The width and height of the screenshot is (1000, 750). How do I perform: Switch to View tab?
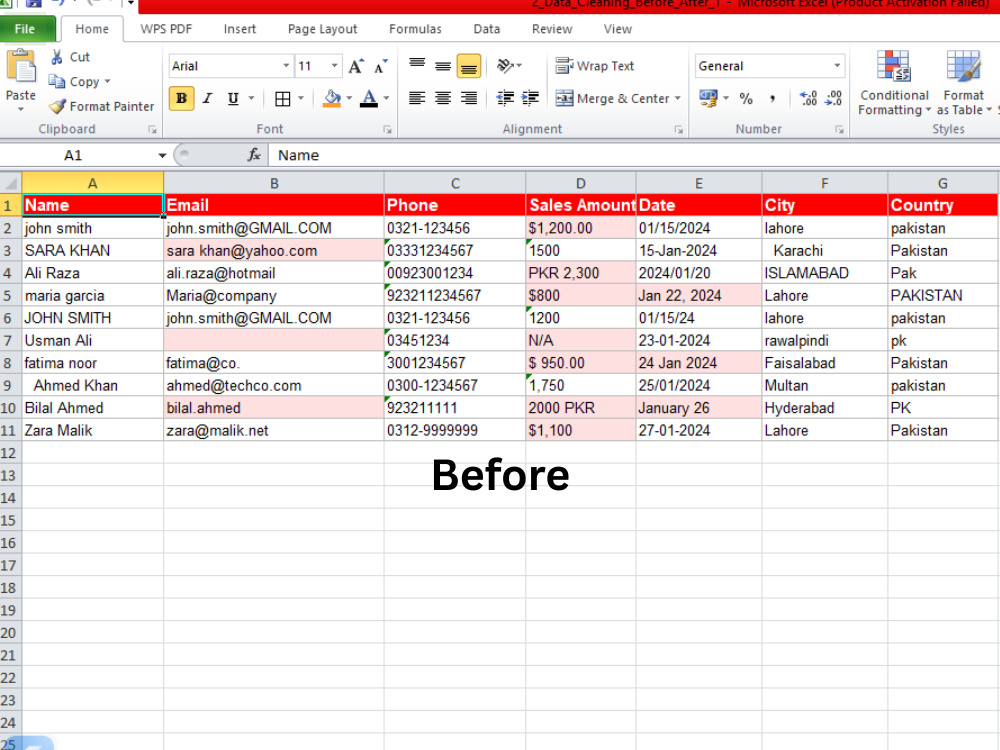pyautogui.click(x=617, y=29)
